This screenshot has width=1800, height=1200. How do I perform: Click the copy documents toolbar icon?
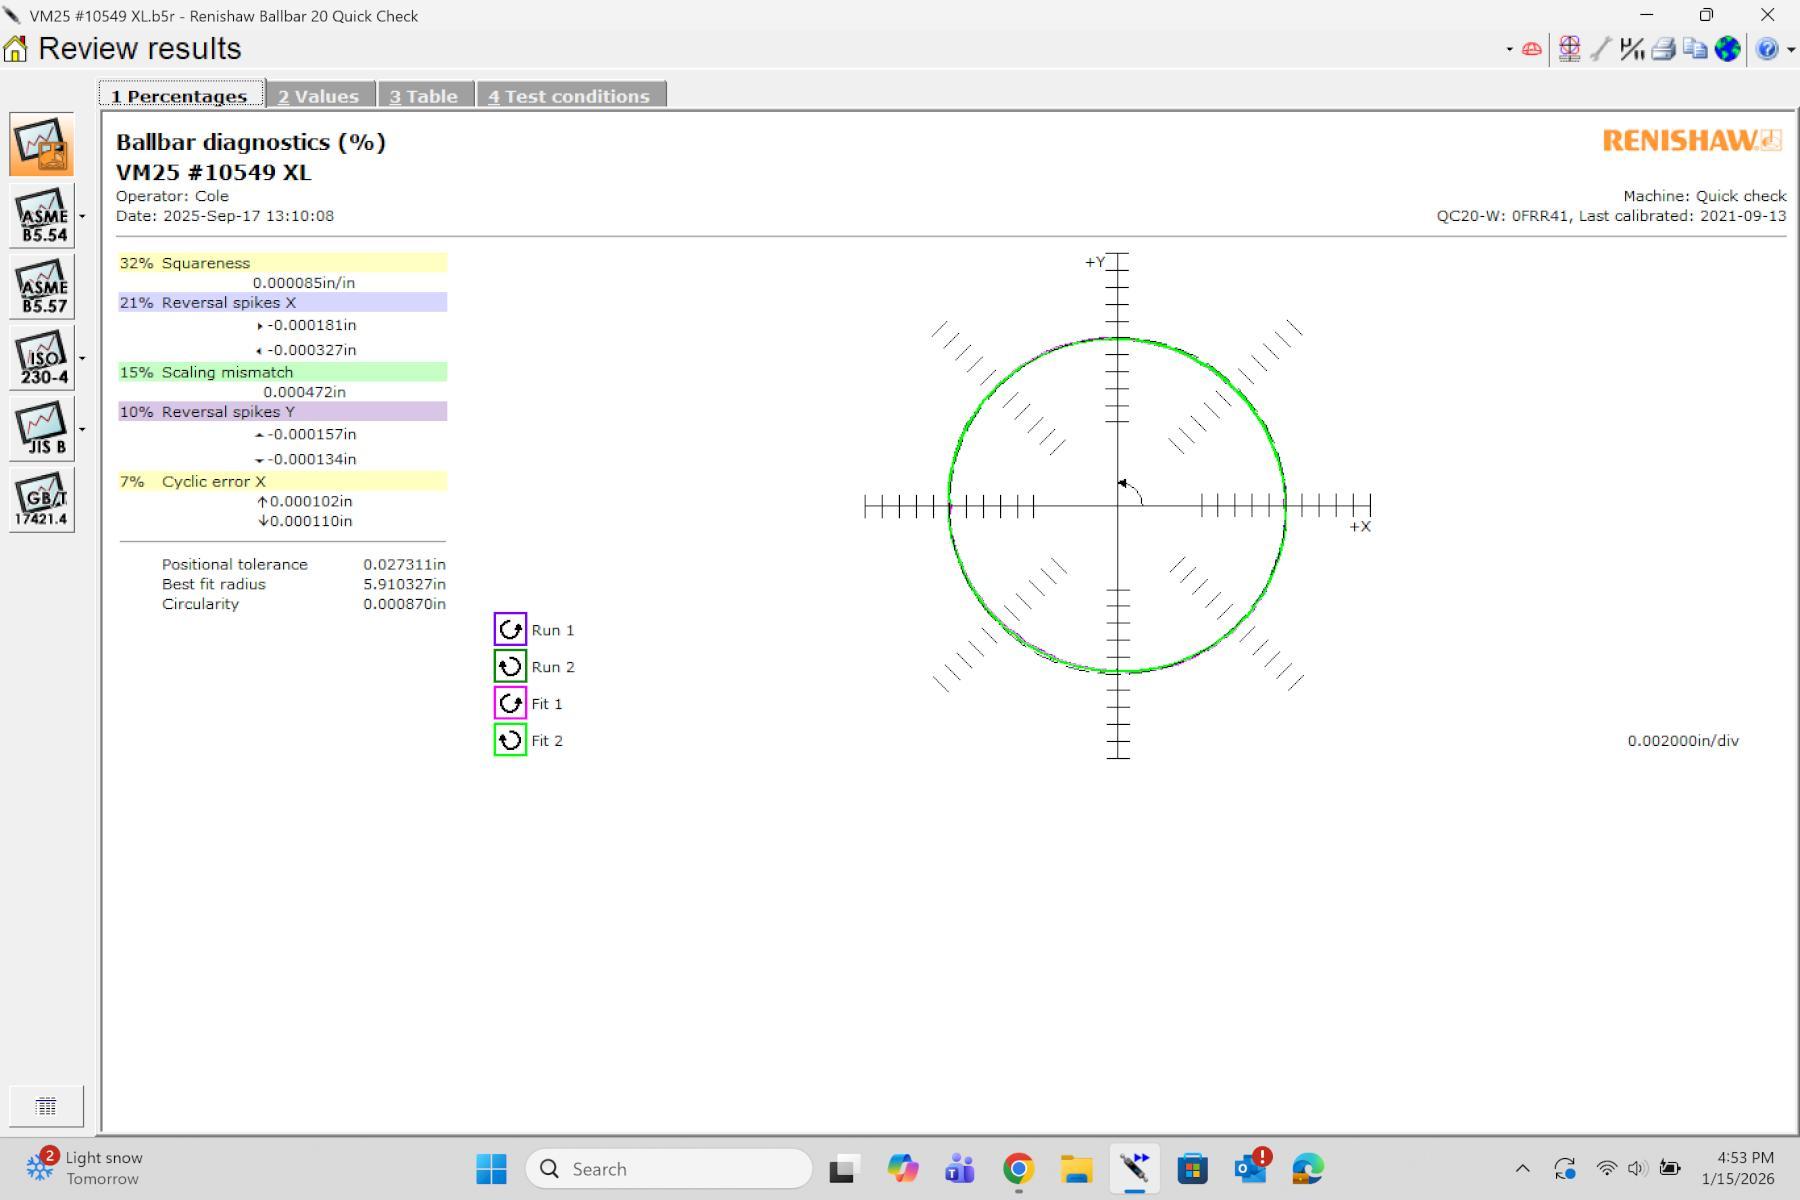click(x=1695, y=49)
